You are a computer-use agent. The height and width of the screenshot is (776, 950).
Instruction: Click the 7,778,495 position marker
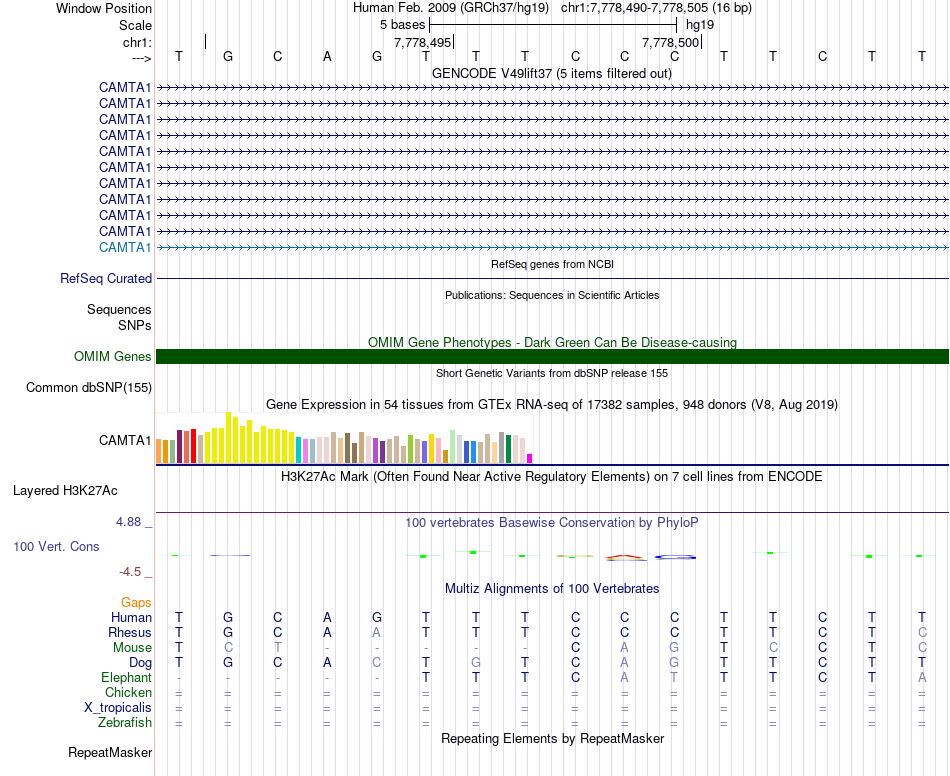click(x=422, y=42)
